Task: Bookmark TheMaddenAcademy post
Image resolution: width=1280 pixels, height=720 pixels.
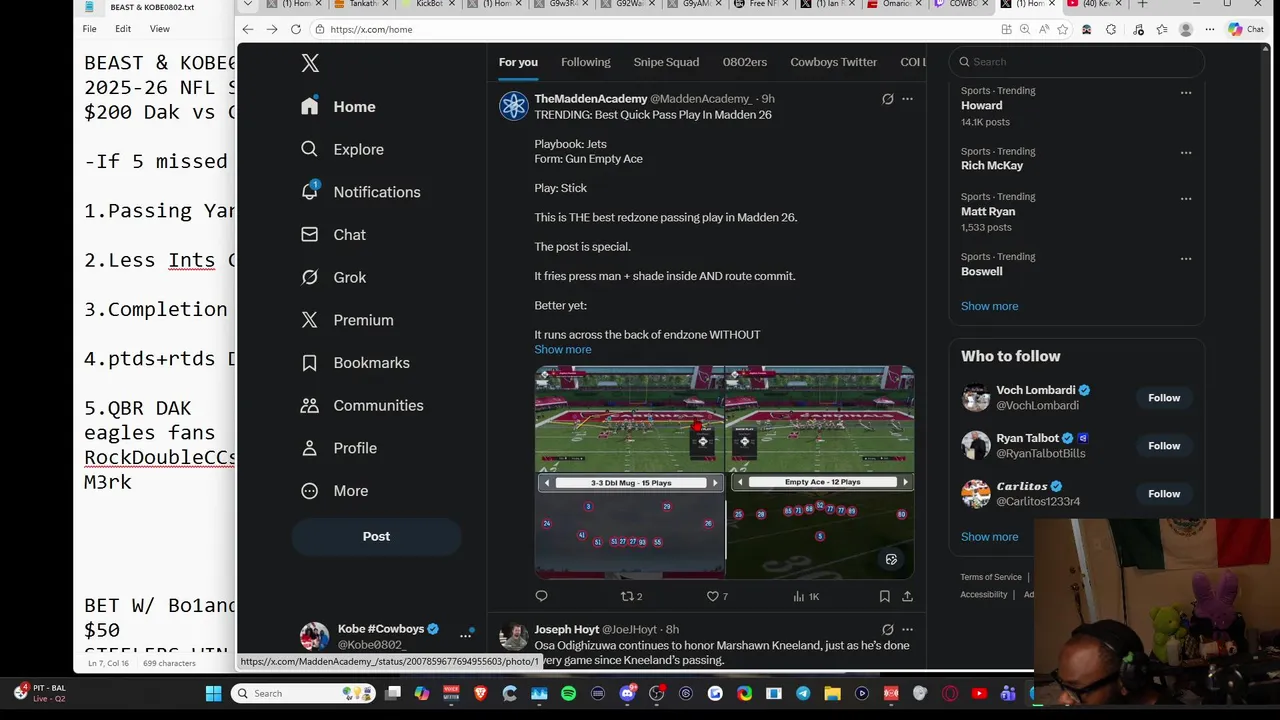Action: (884, 596)
